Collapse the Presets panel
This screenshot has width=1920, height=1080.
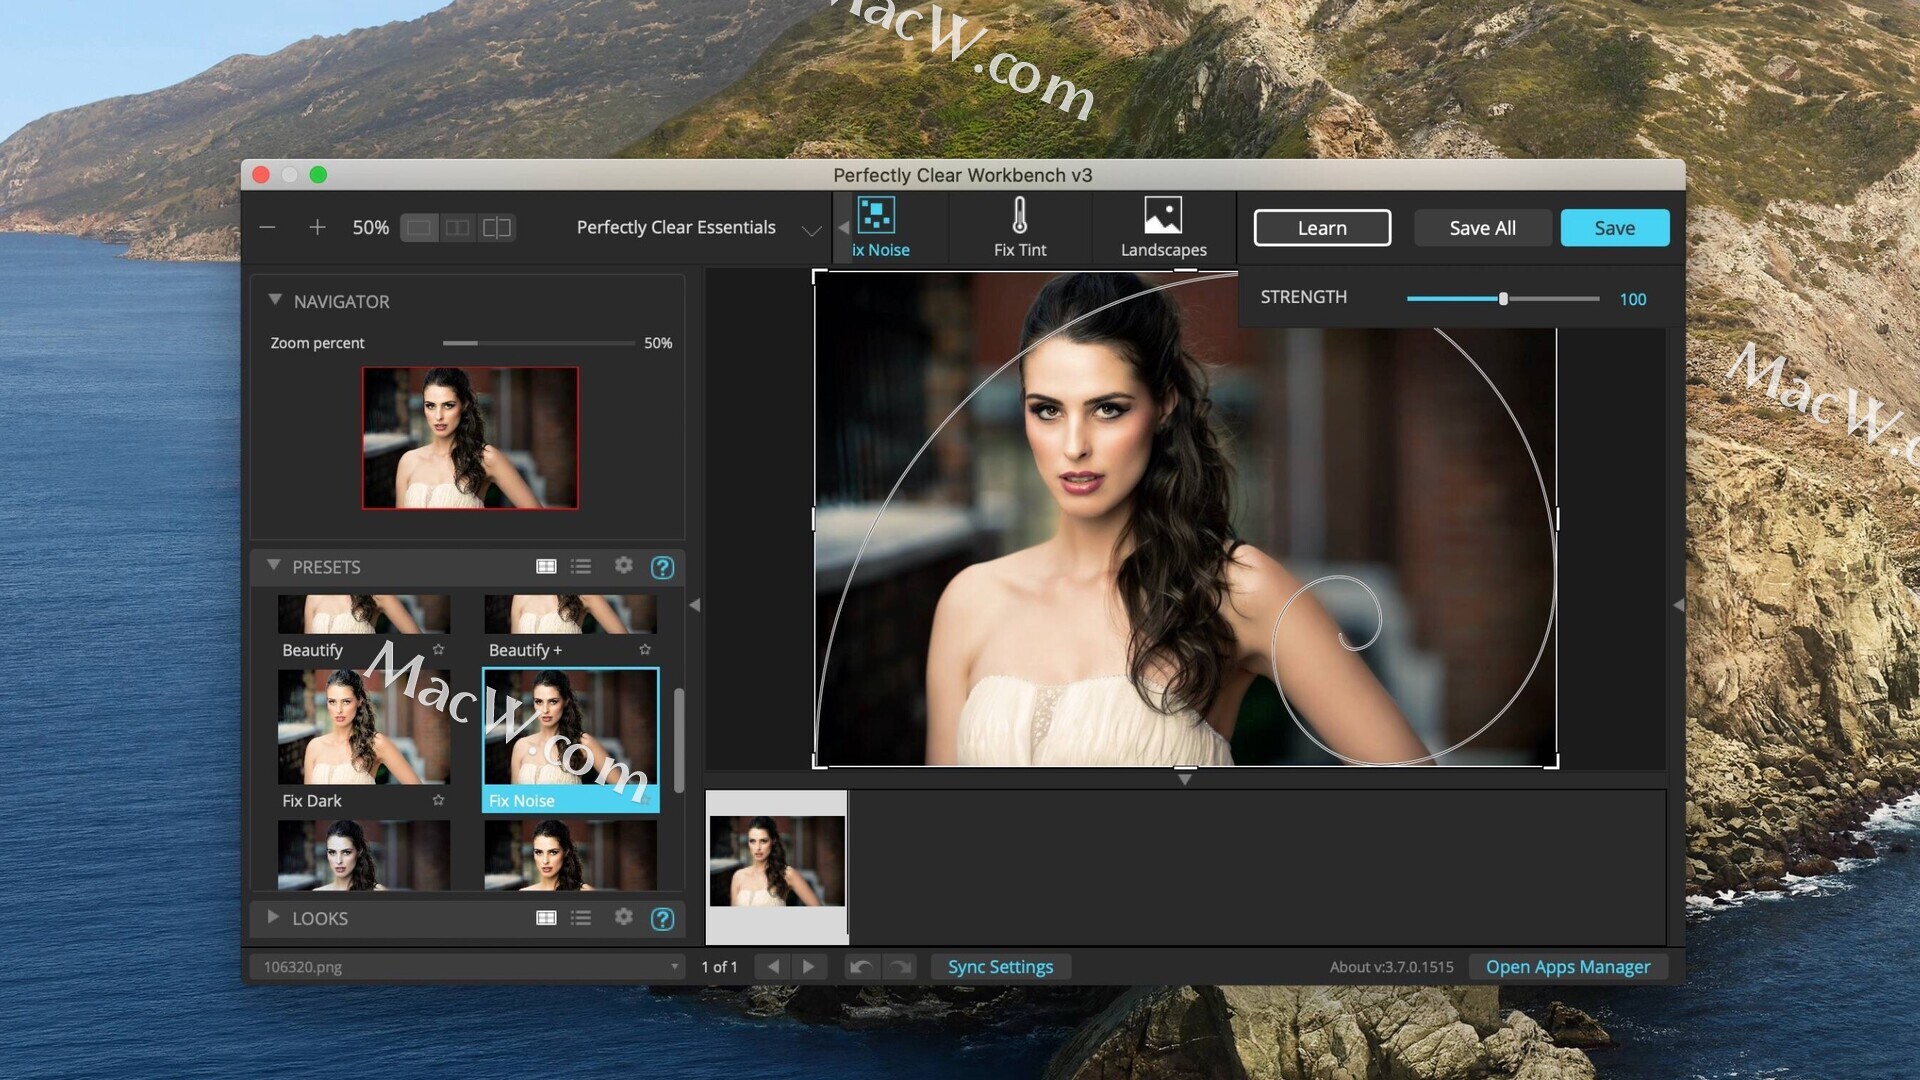(x=274, y=566)
